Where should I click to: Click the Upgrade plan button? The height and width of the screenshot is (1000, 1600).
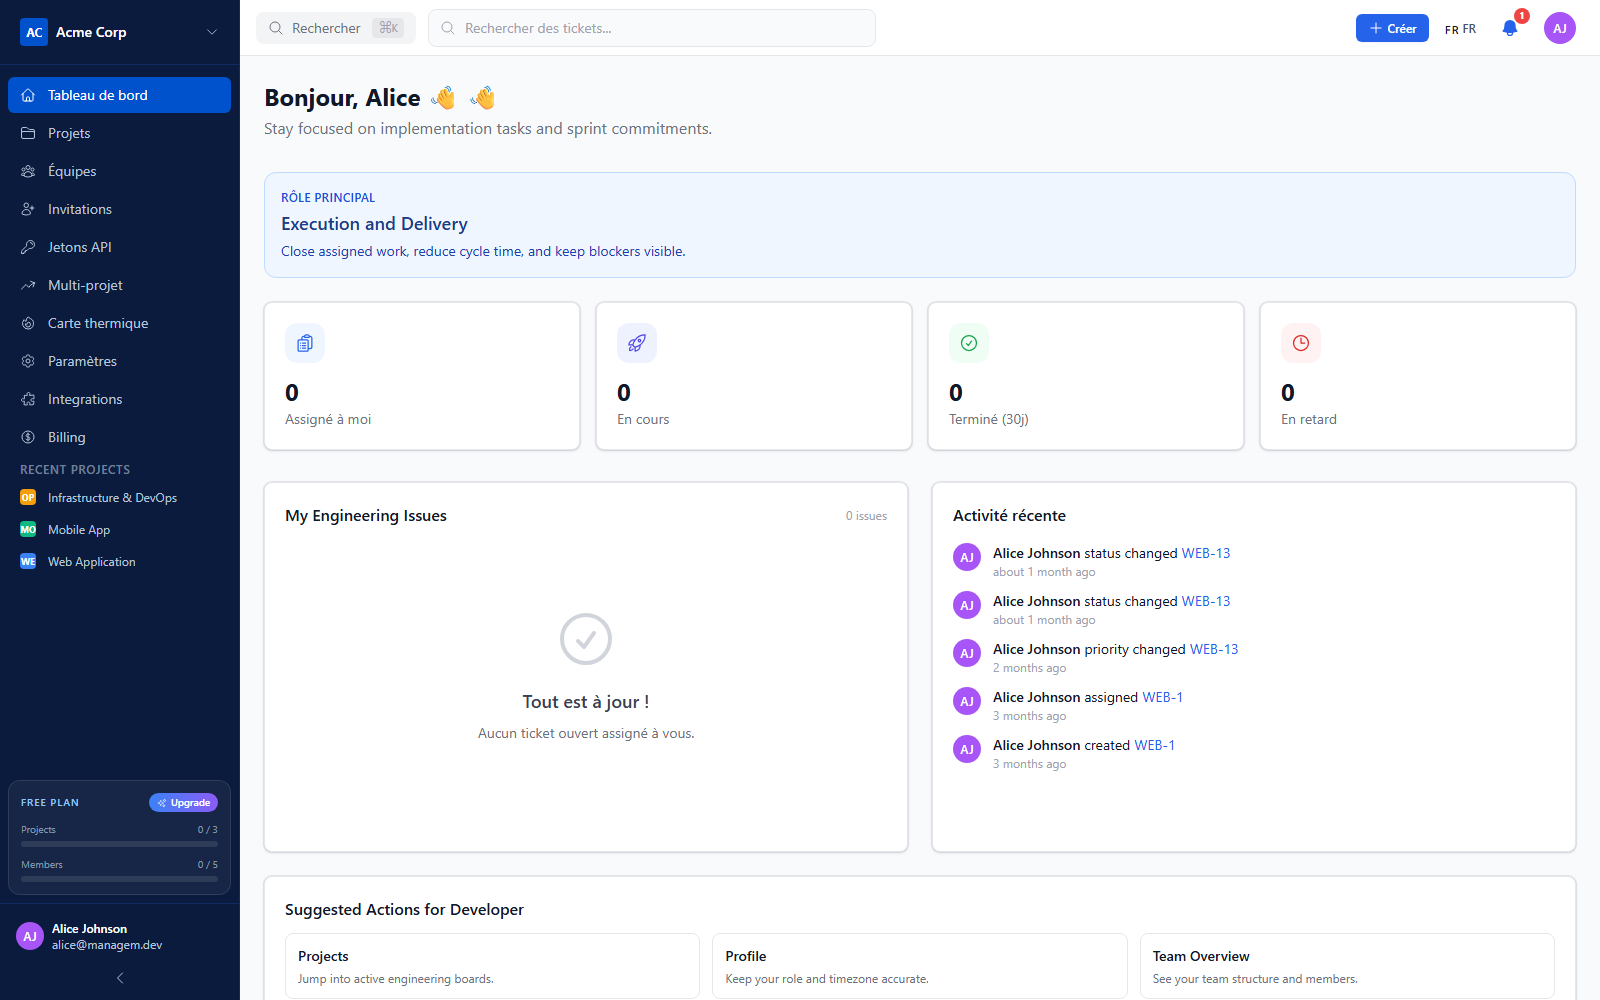[x=183, y=803]
